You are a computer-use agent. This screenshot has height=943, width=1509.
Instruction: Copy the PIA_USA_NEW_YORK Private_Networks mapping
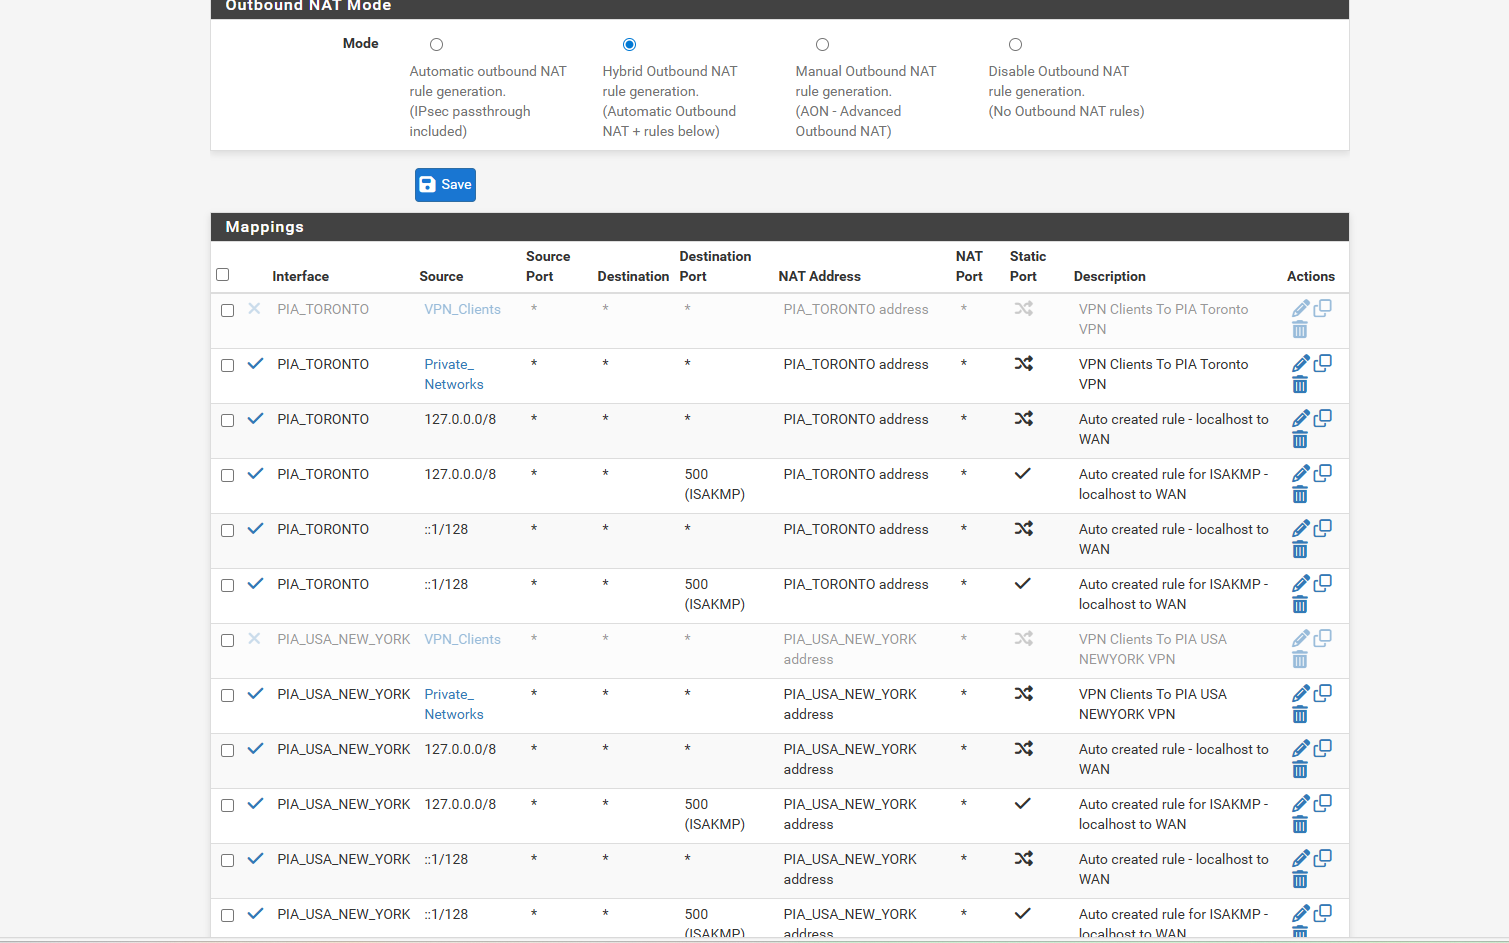click(x=1322, y=693)
